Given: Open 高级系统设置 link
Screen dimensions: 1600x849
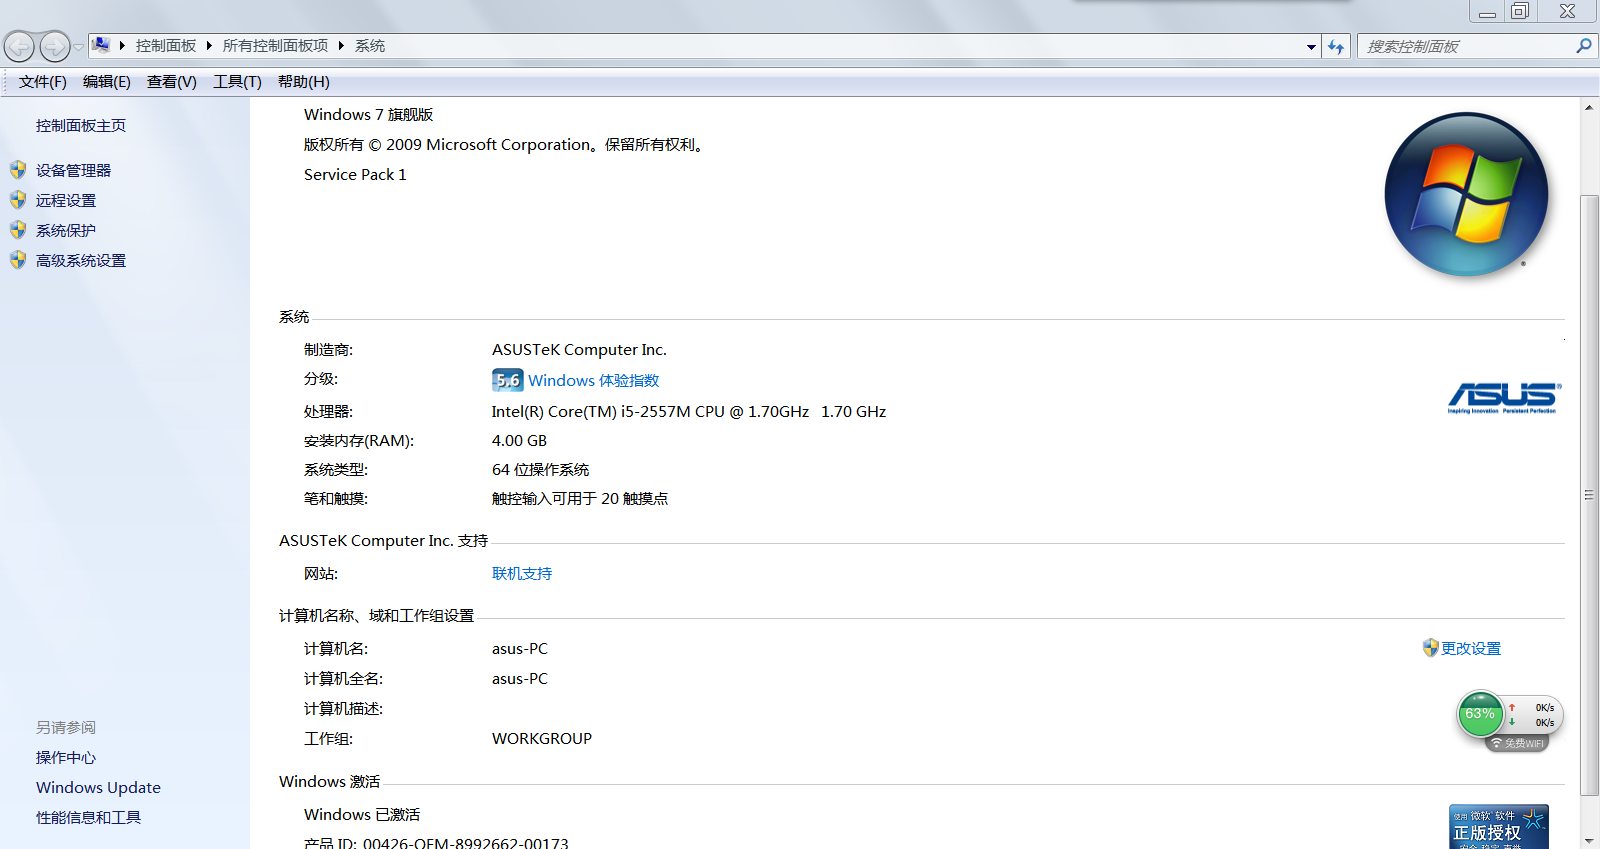Looking at the screenshot, I should (81, 261).
